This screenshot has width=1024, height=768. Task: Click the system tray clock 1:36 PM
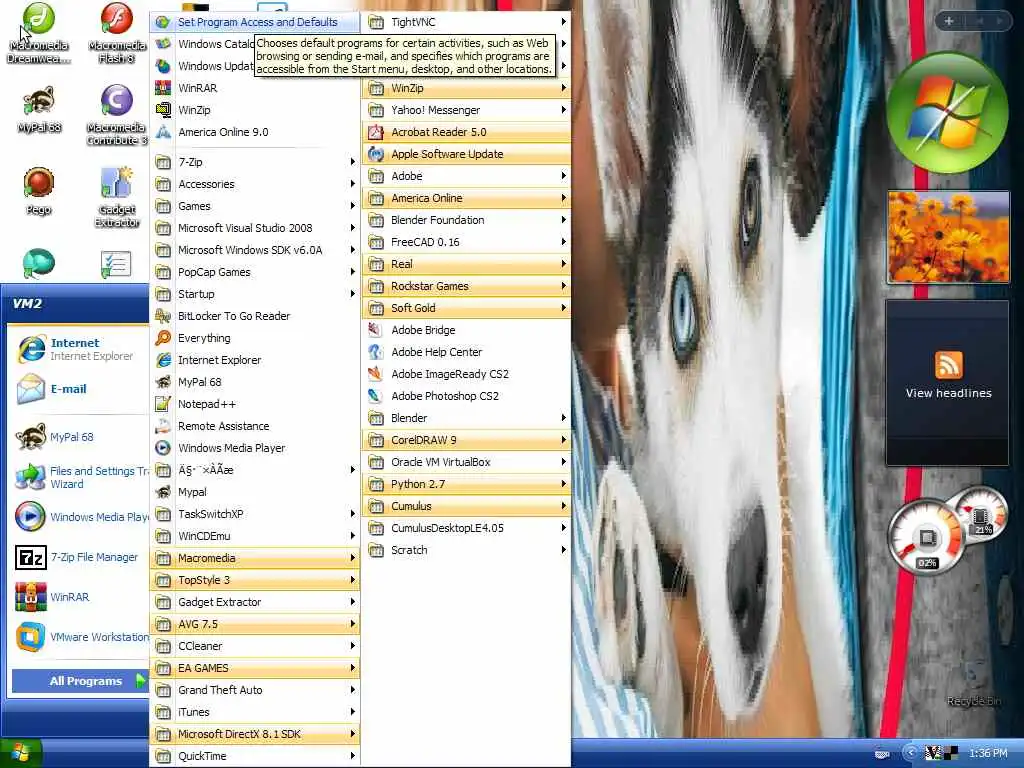coord(988,754)
